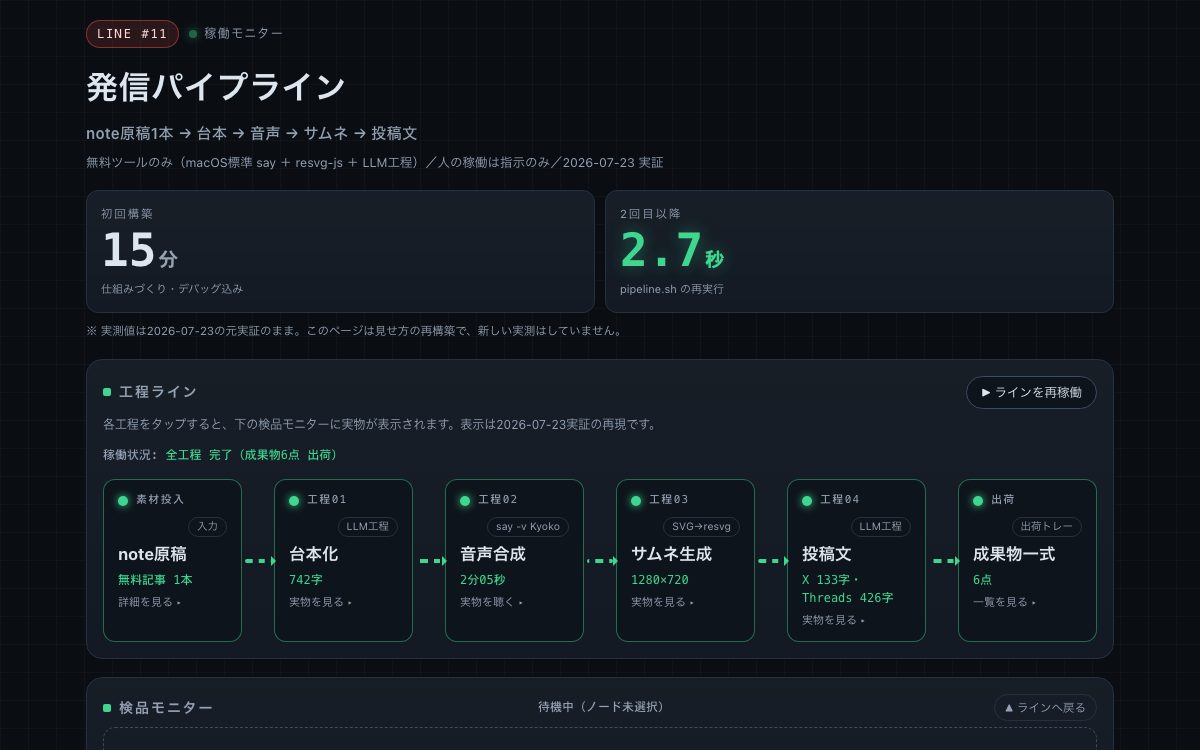The image size is (1200, 750).
Task: Click the 工程ライン section title
Action: pyautogui.click(x=158, y=392)
